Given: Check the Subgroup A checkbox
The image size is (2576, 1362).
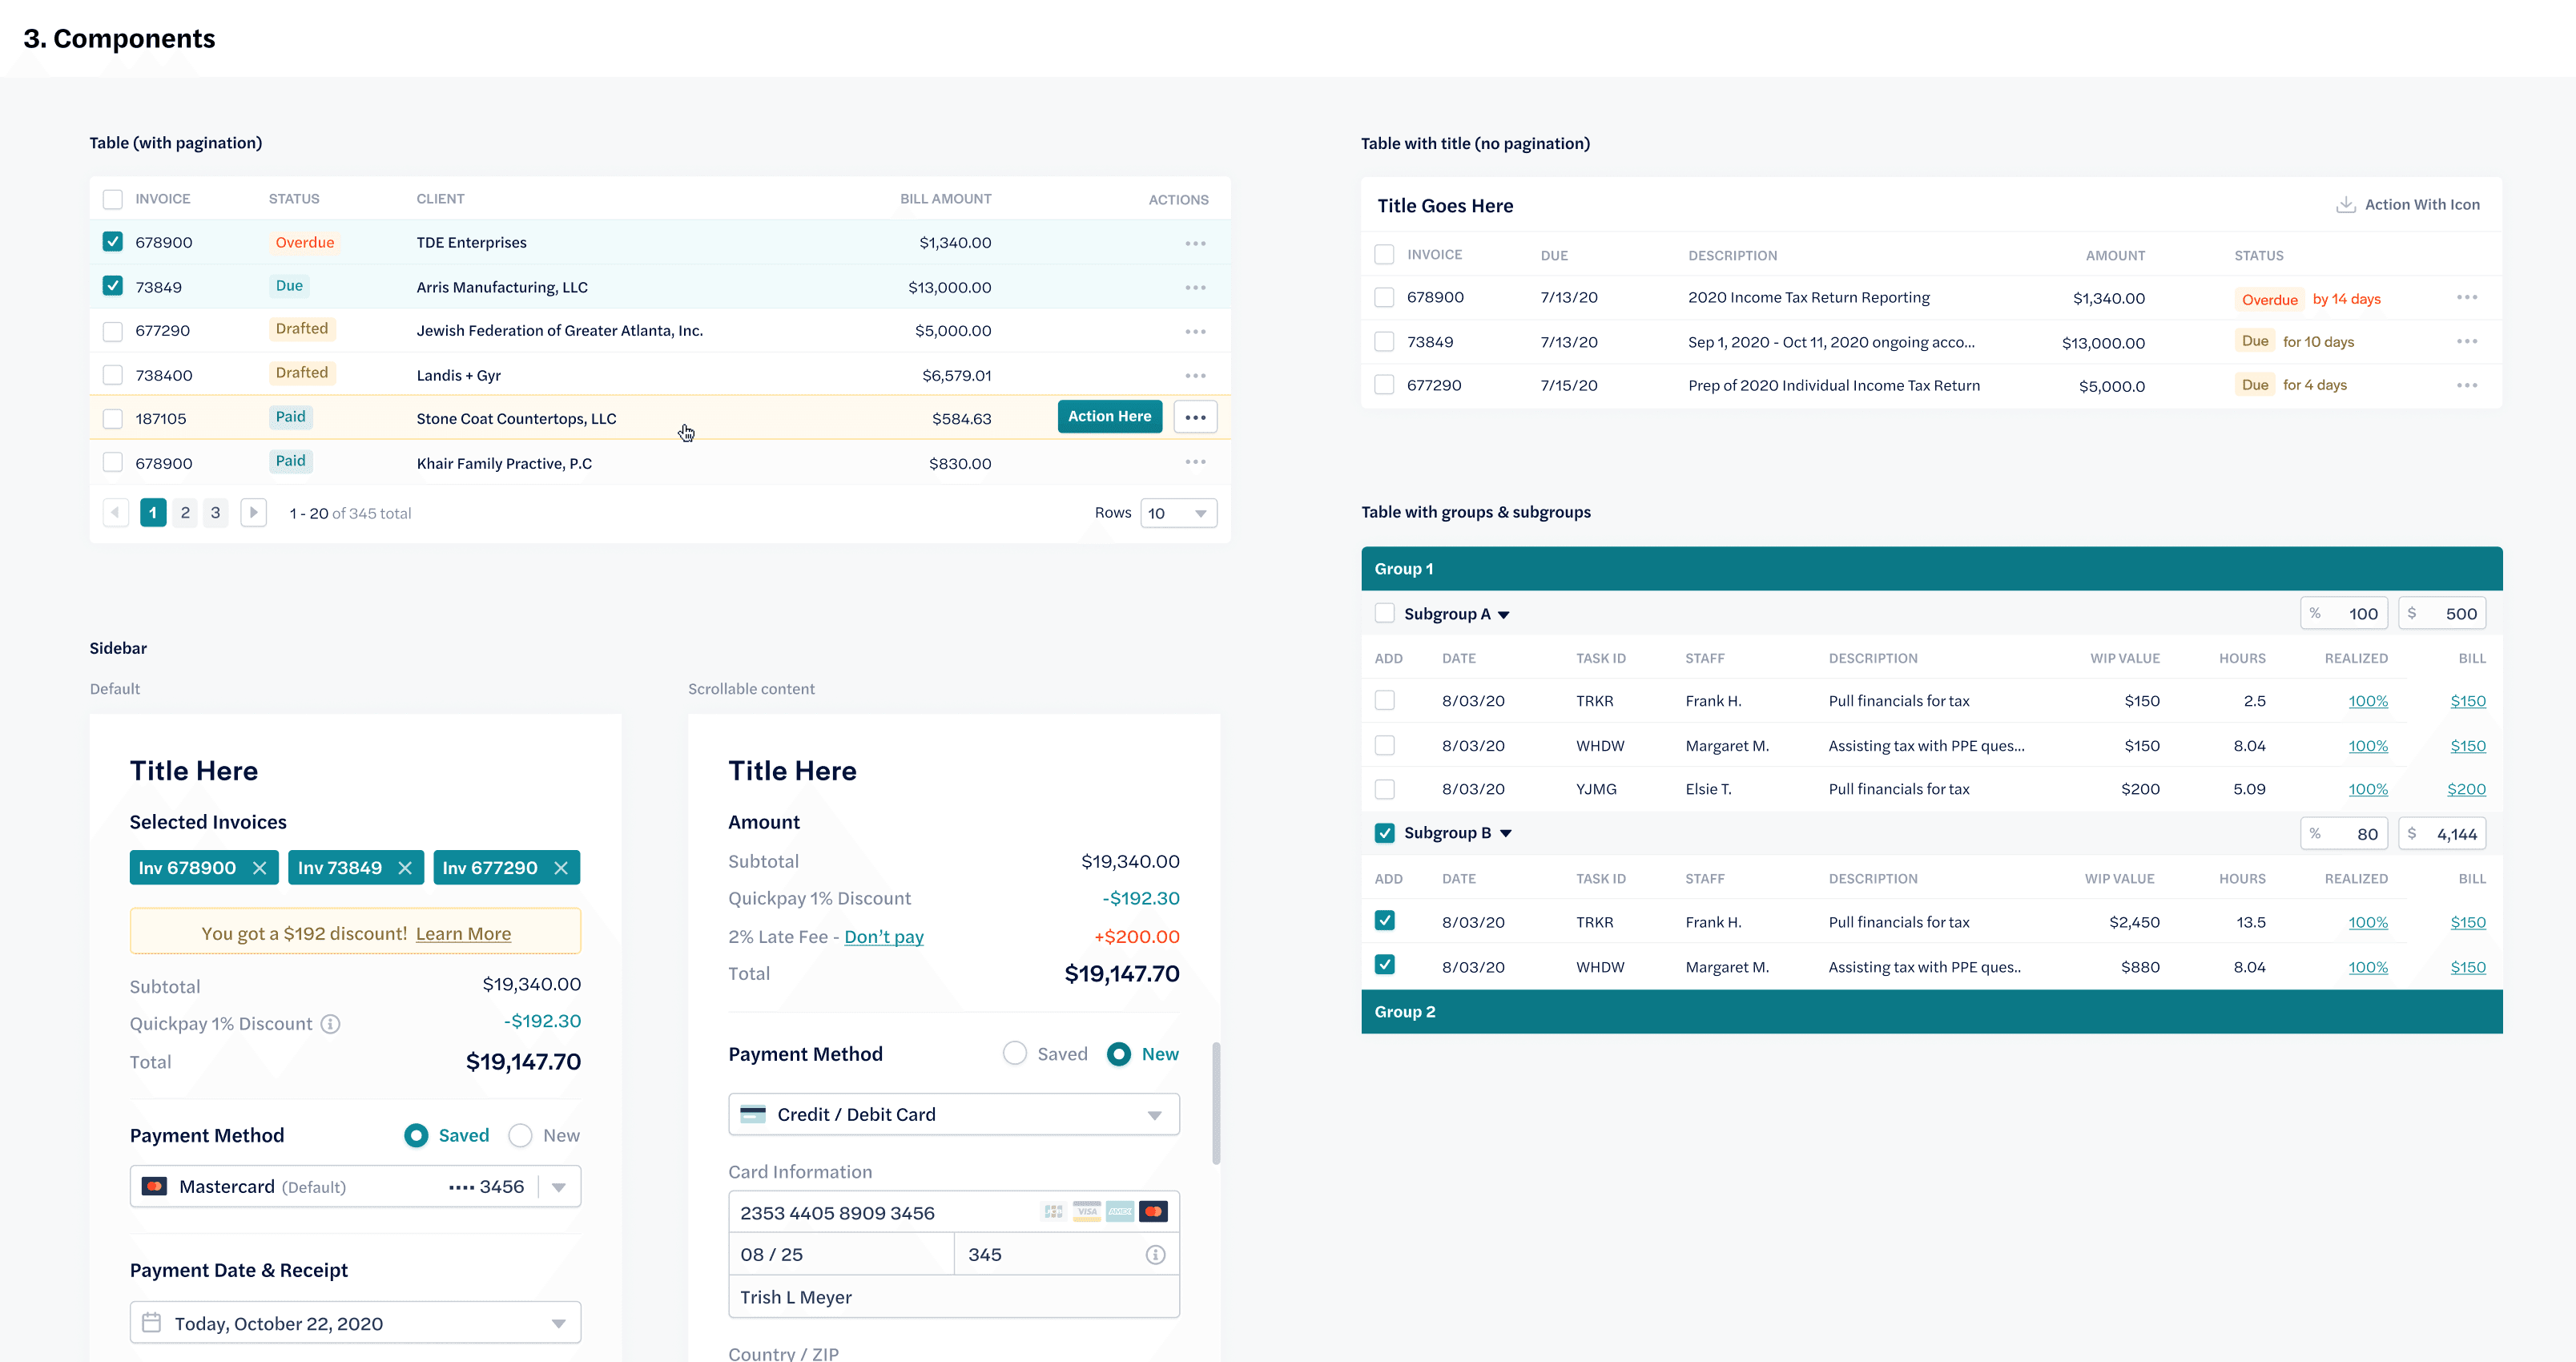Looking at the screenshot, I should tap(1384, 613).
